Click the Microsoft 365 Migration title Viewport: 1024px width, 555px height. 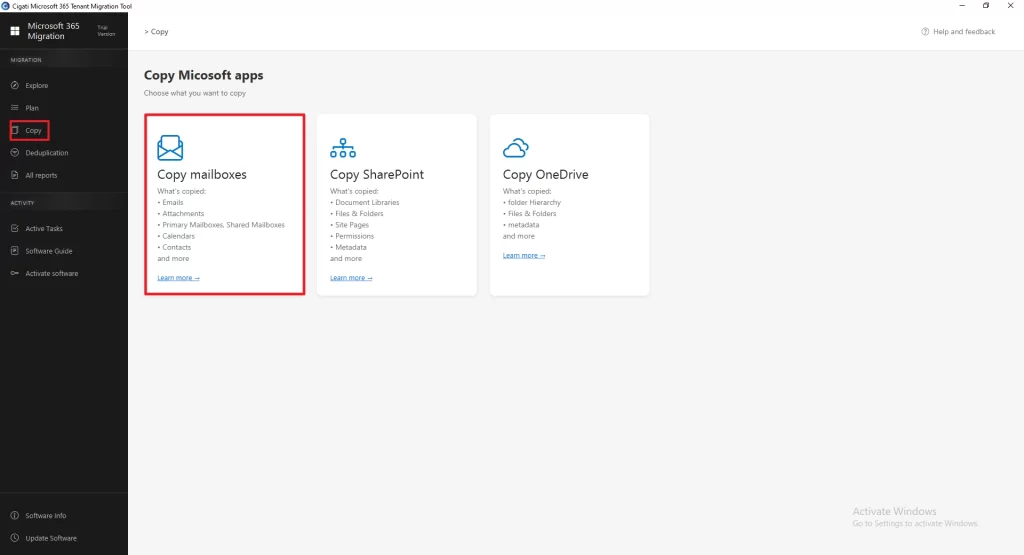click(53, 31)
